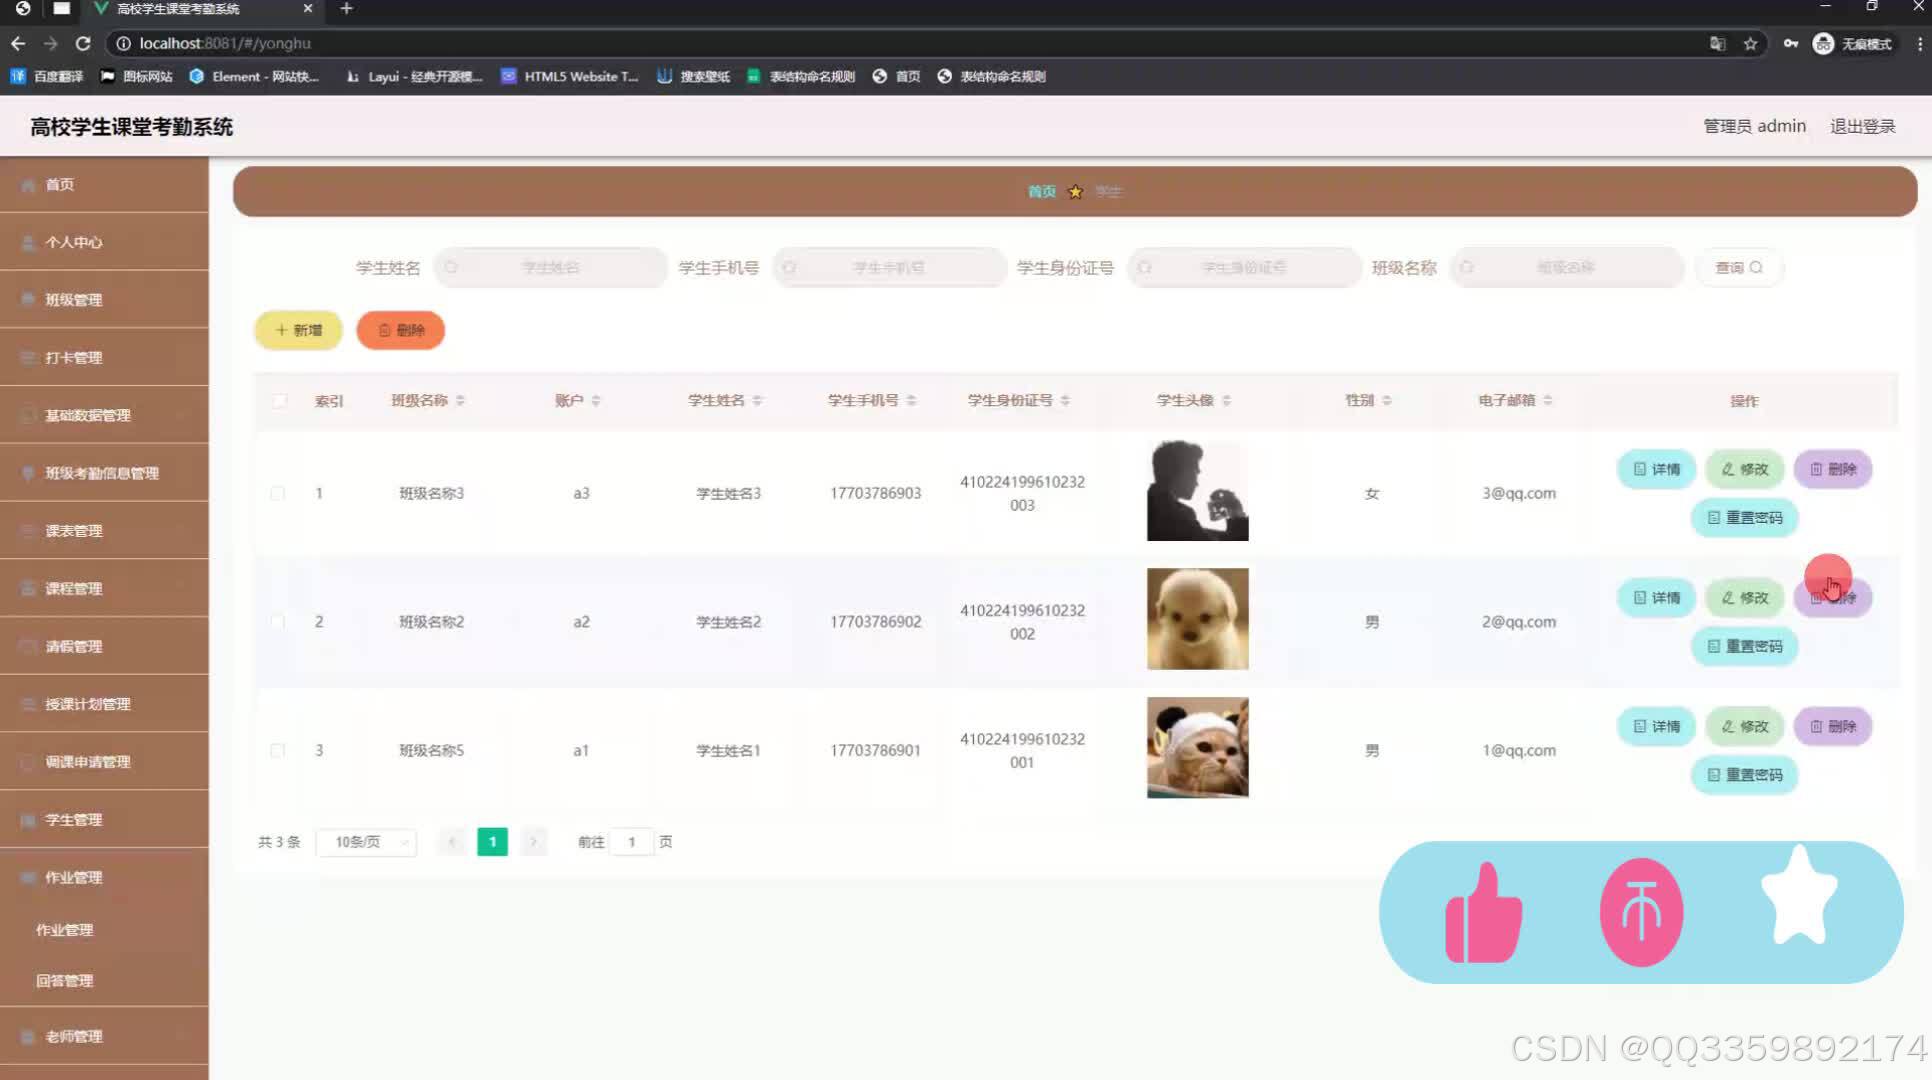Click the 学生姓名 search input field
1932x1080 pixels.
[551, 267]
